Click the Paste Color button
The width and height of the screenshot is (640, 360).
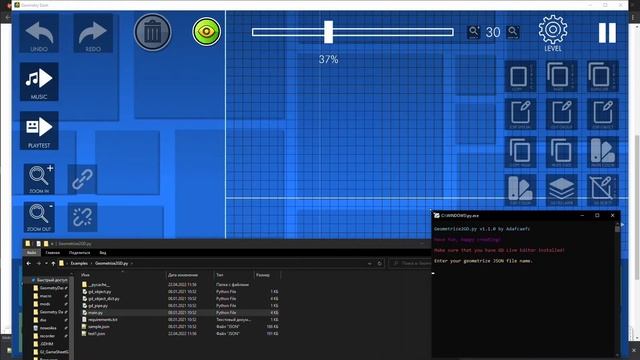point(603,152)
